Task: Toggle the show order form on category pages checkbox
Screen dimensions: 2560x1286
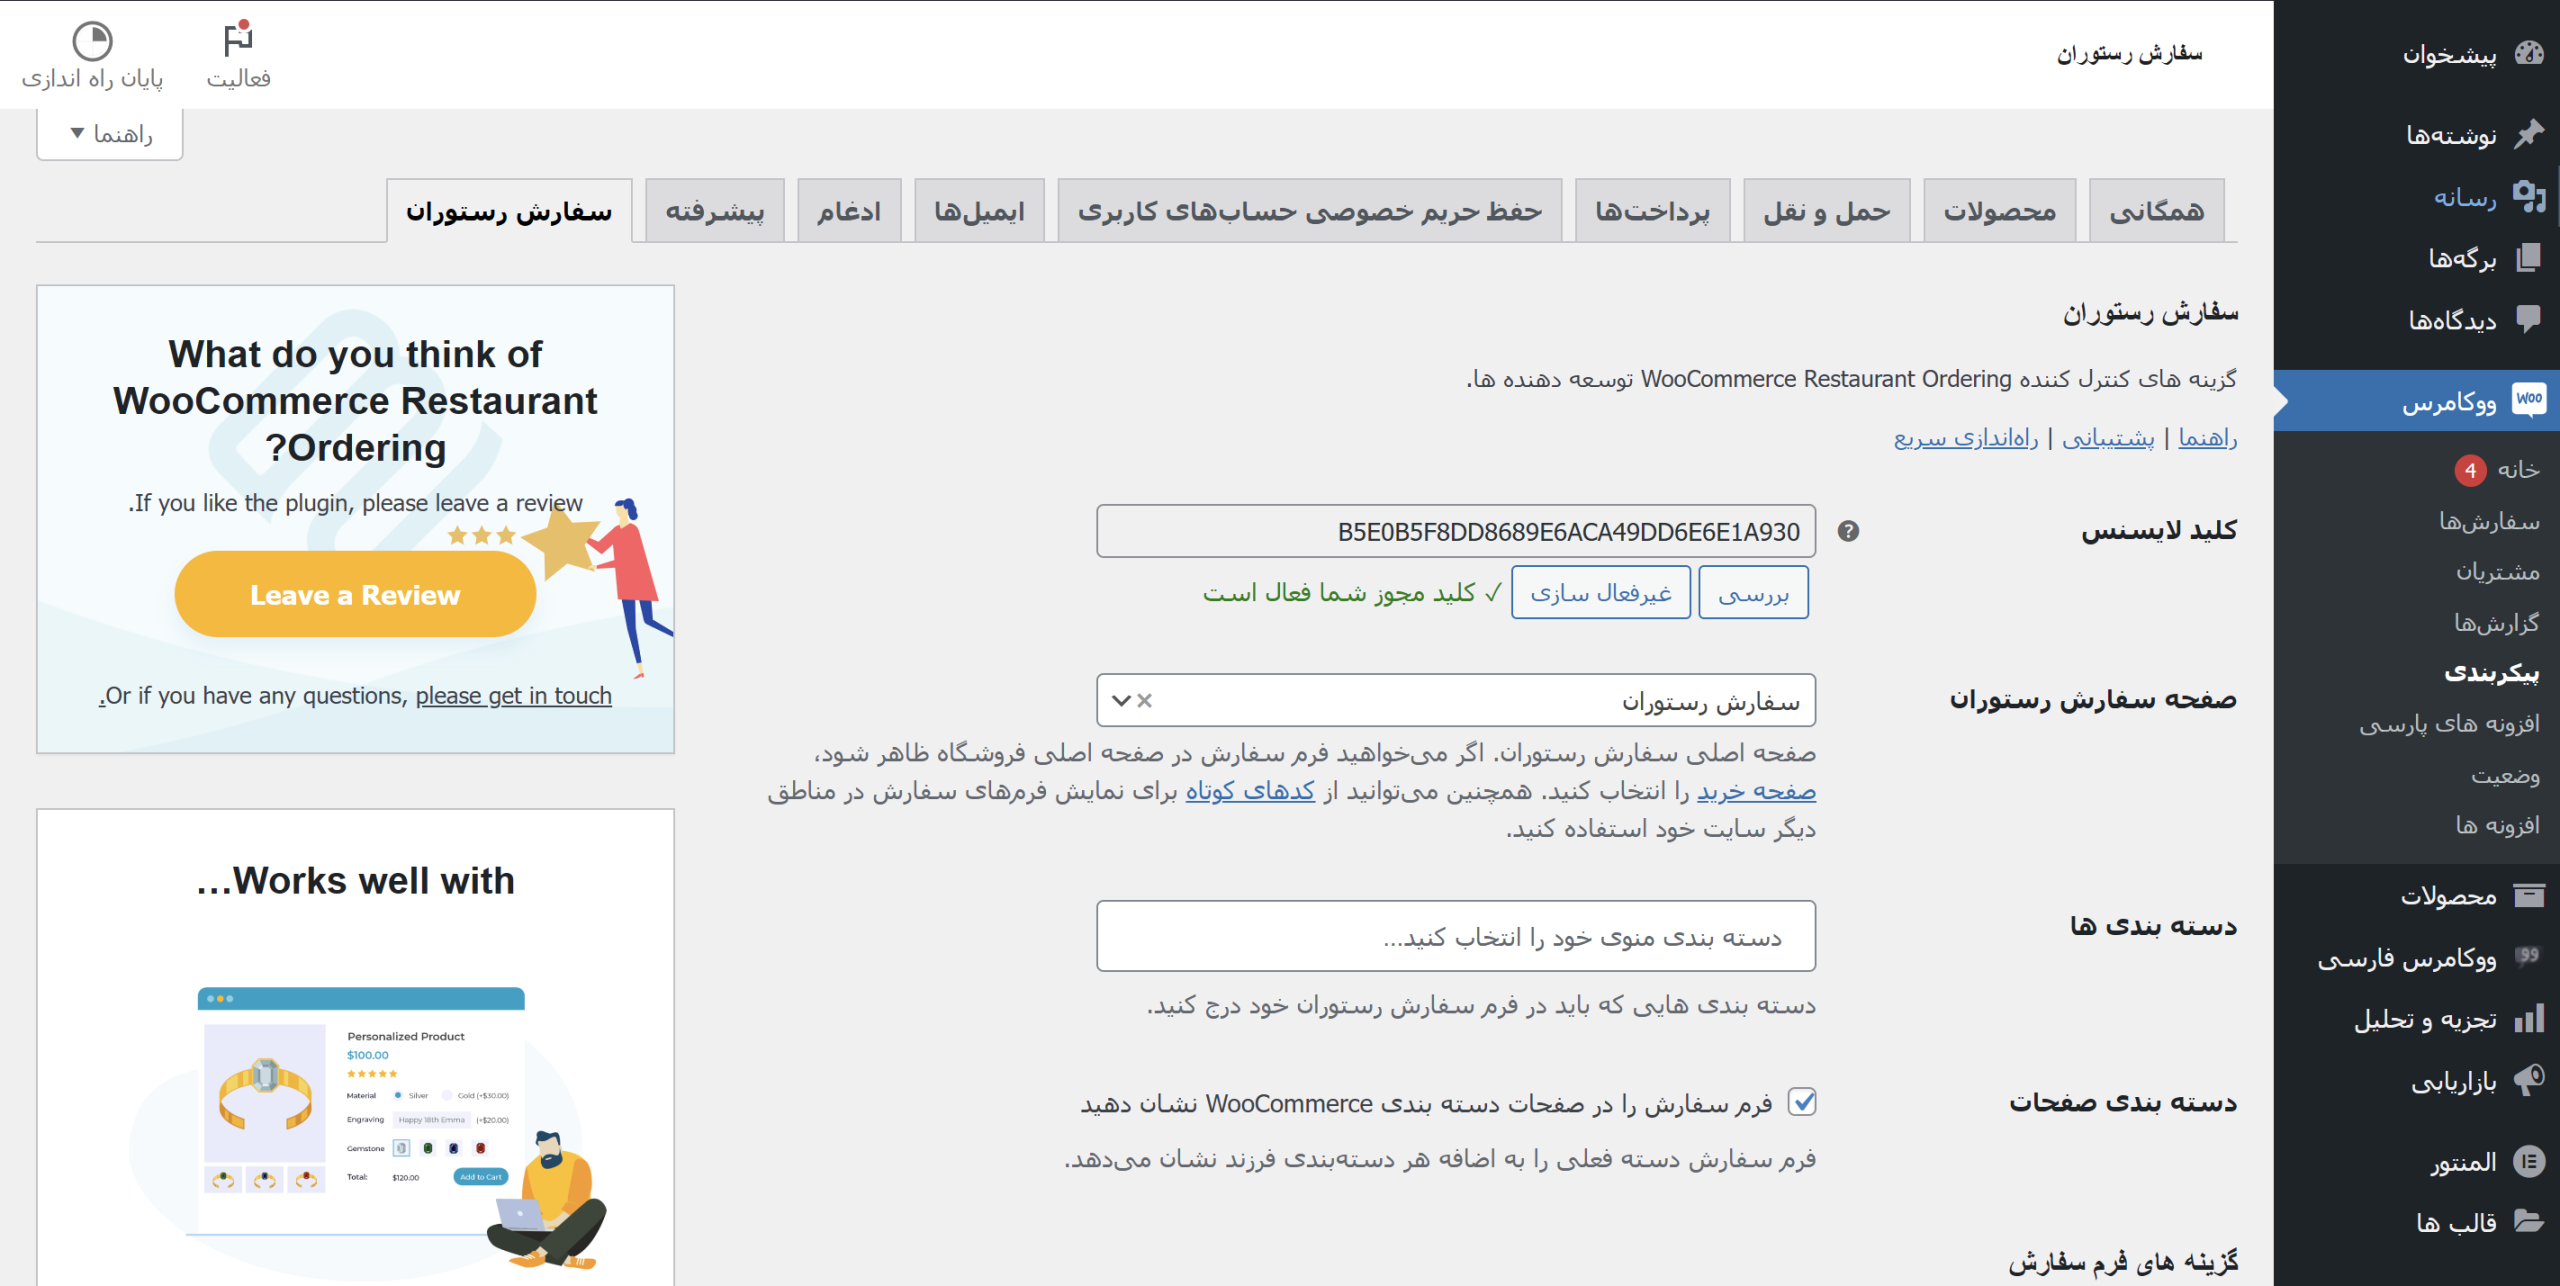Action: pos(1802,1102)
